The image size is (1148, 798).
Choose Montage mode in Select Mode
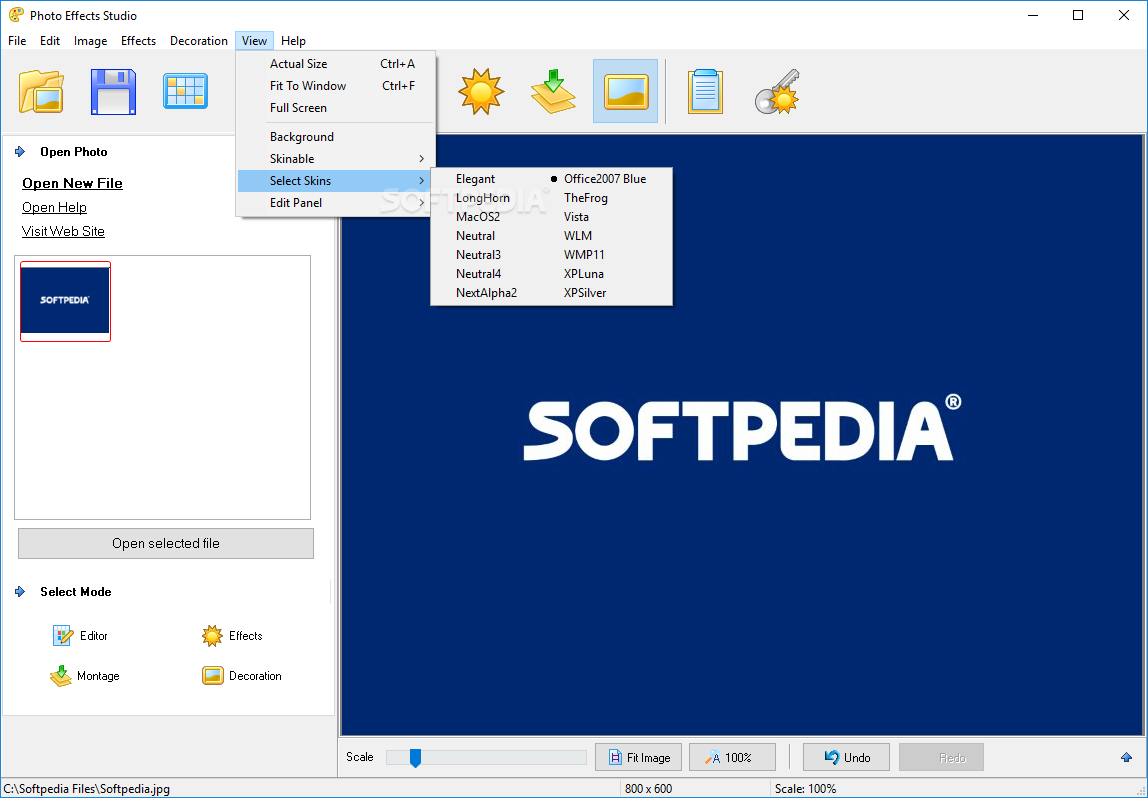(x=84, y=676)
